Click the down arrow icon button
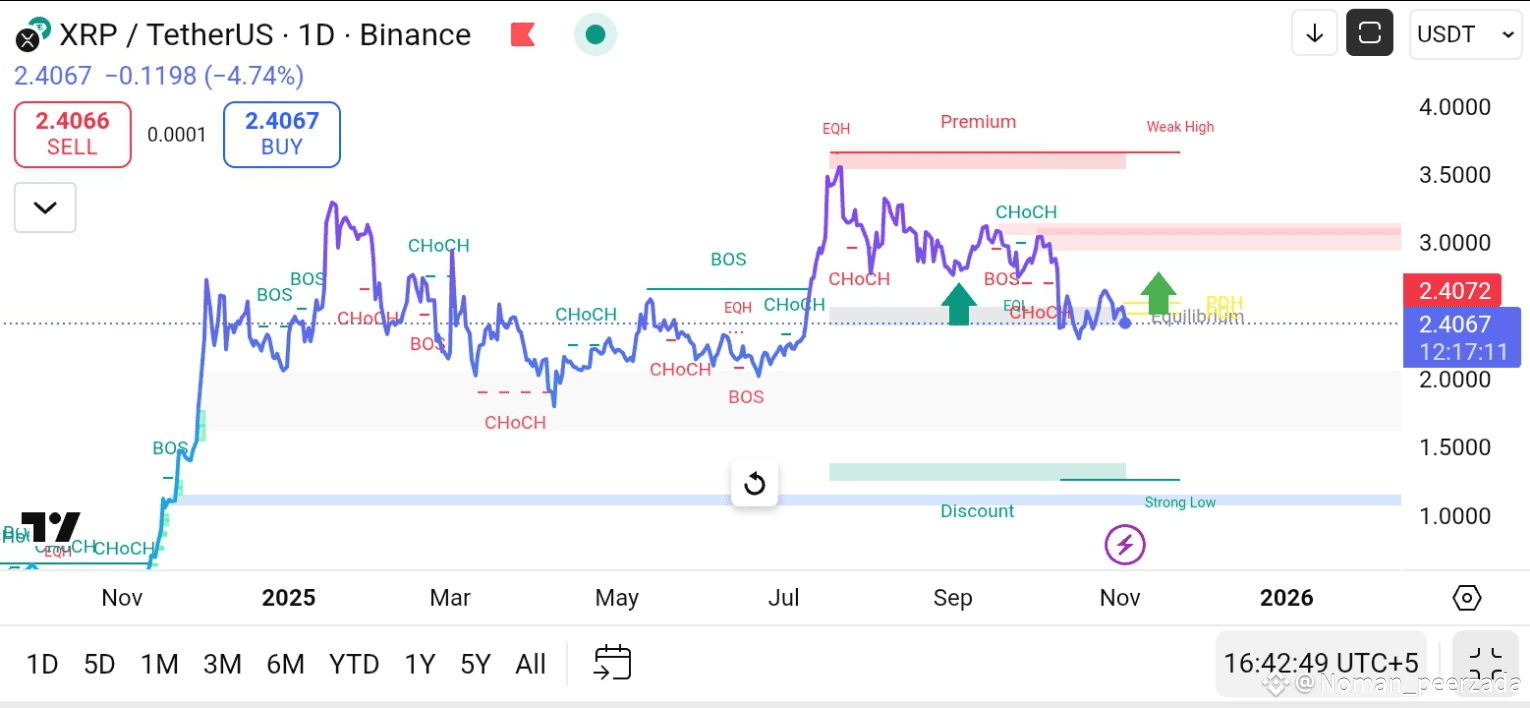Screen dimensions: 1530x708 pos(1314,34)
